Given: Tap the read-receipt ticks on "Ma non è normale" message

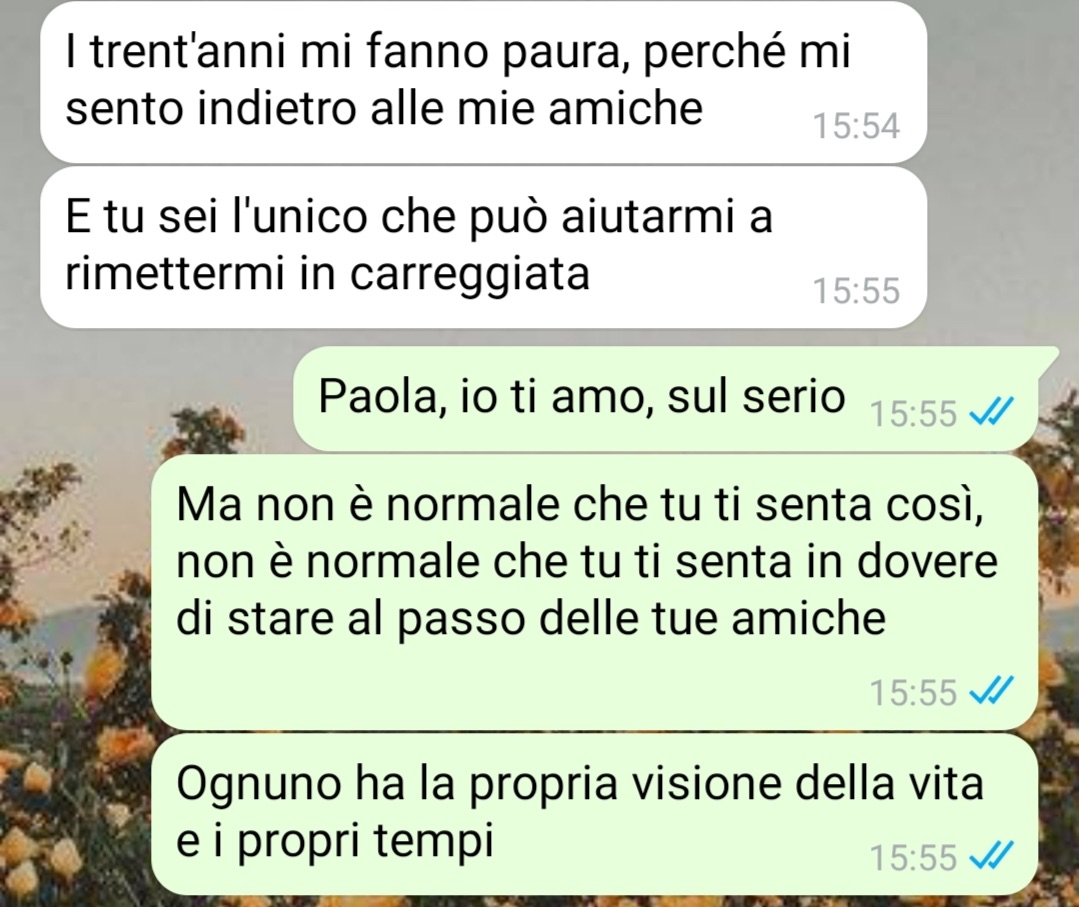Looking at the screenshot, I should [991, 691].
